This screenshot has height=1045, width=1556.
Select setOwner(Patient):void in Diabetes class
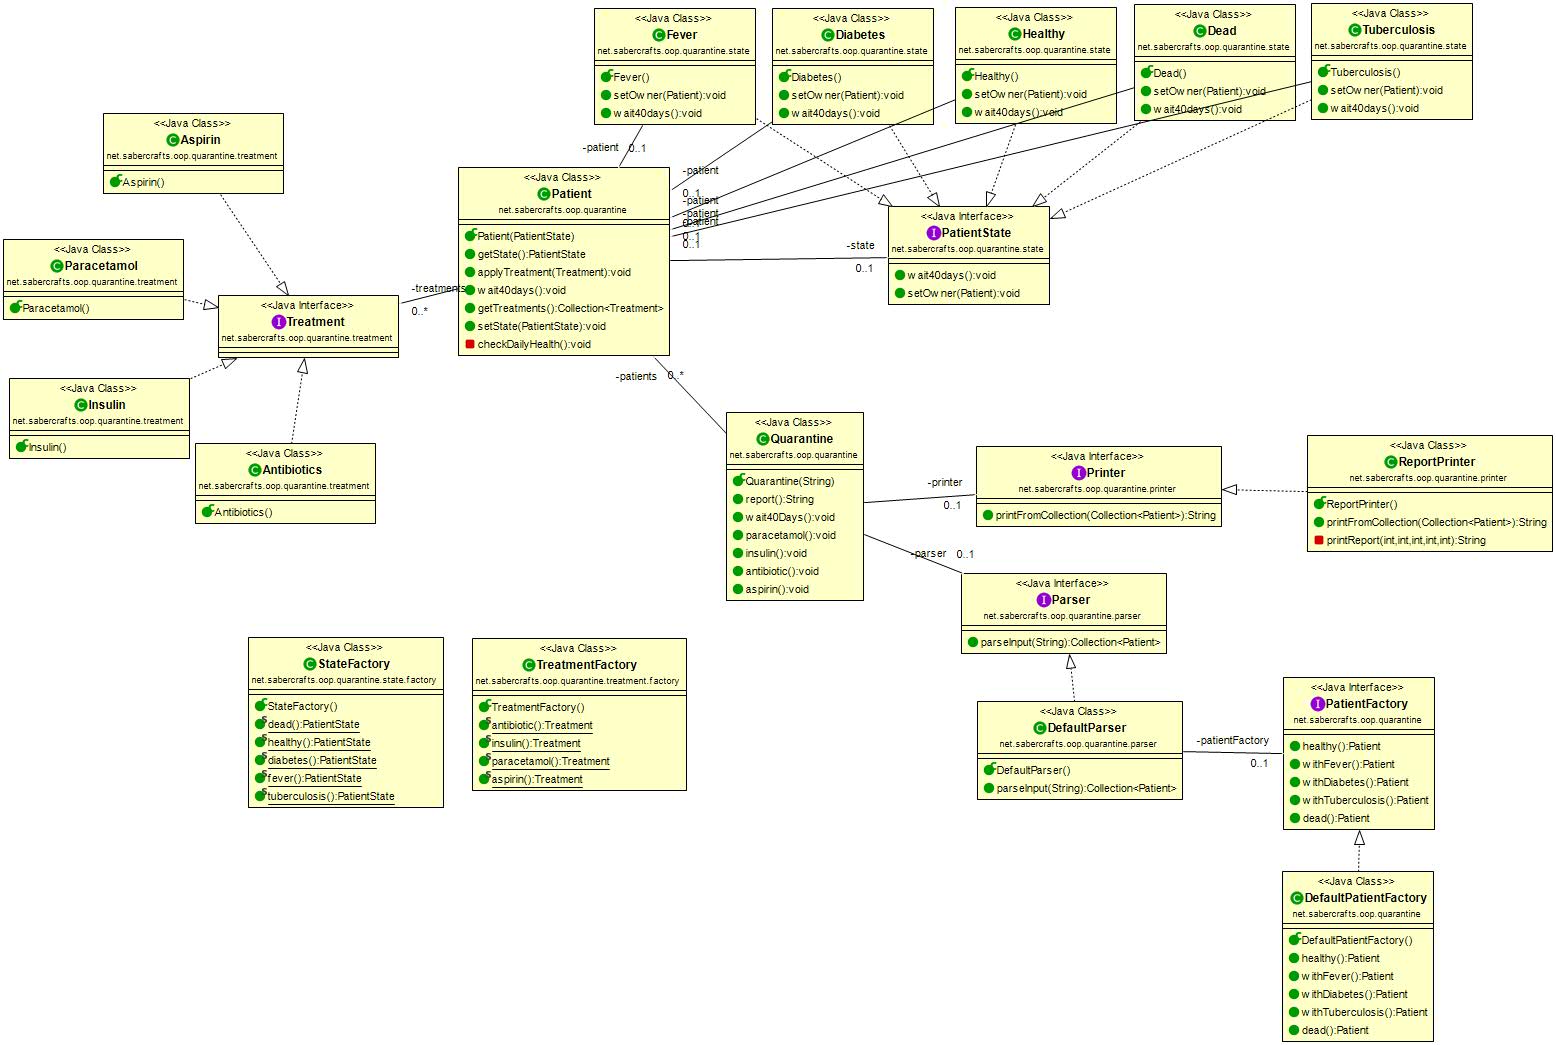pyautogui.click(x=847, y=96)
